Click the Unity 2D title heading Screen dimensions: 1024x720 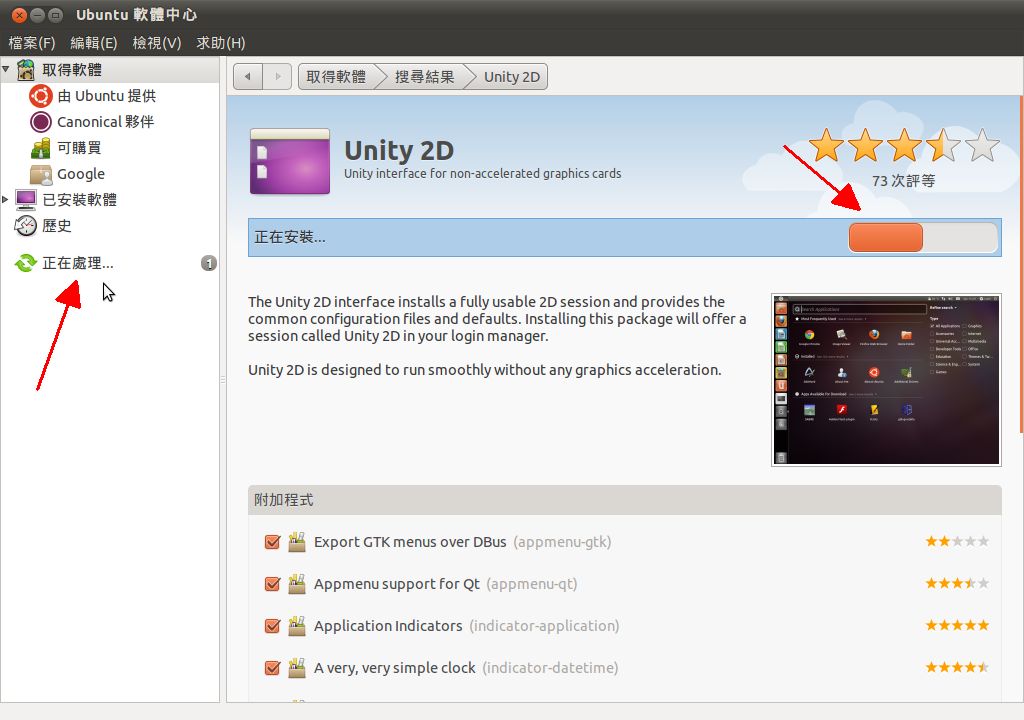pos(399,151)
